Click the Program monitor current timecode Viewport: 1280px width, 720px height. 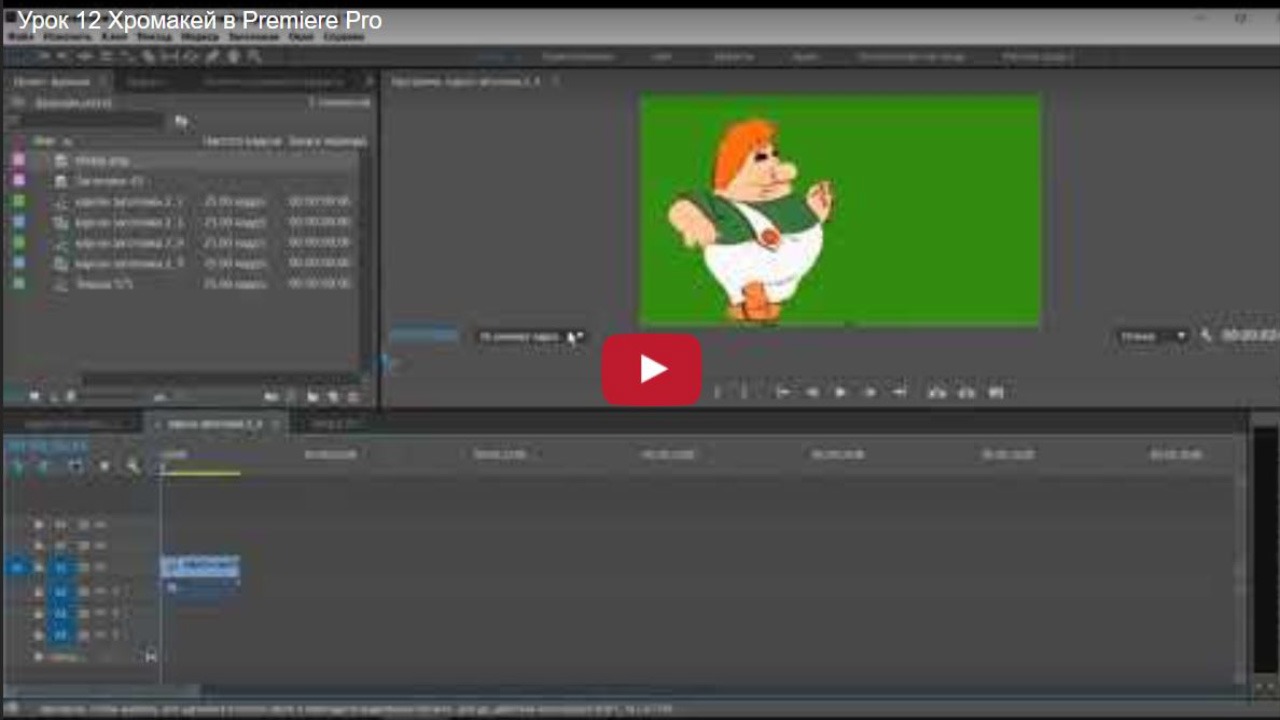(423, 336)
